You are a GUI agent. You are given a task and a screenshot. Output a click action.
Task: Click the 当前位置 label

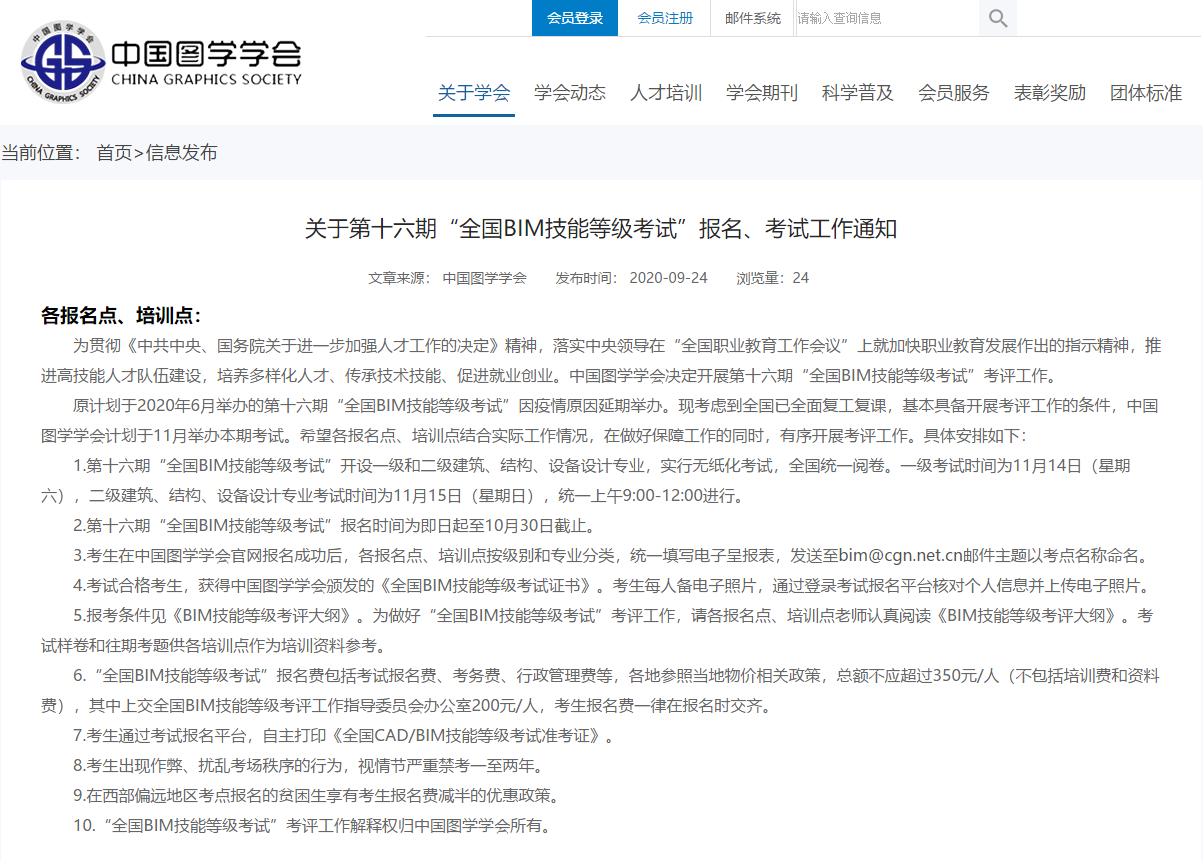[41, 153]
